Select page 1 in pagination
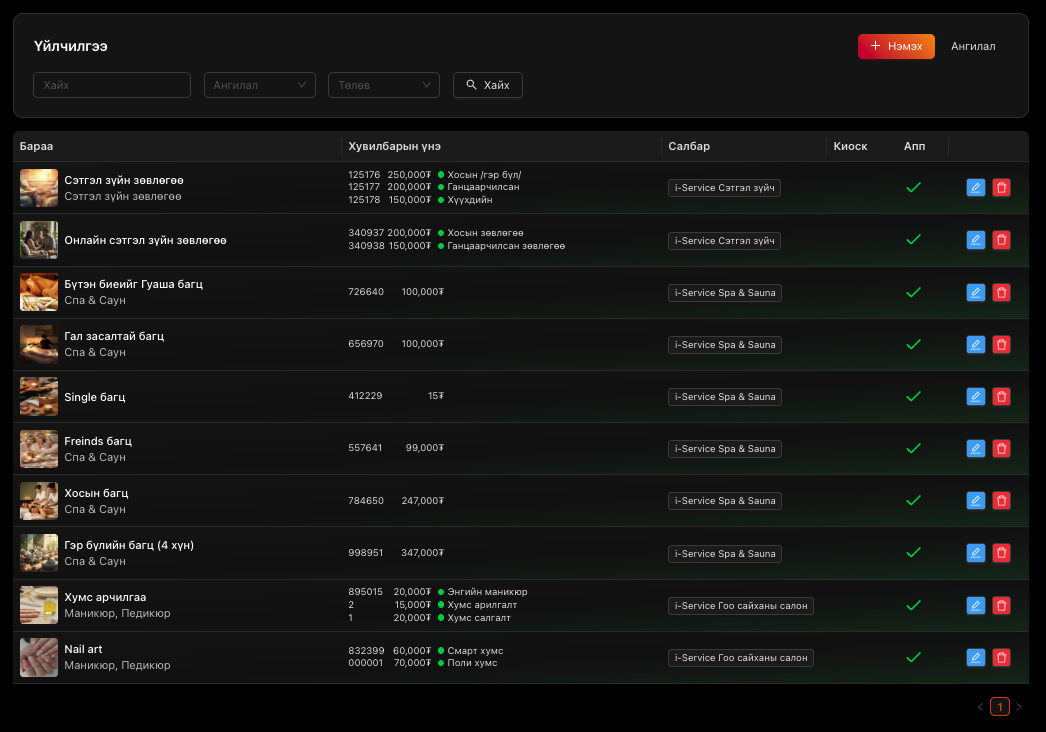Image resolution: width=1046 pixels, height=732 pixels. point(999,707)
